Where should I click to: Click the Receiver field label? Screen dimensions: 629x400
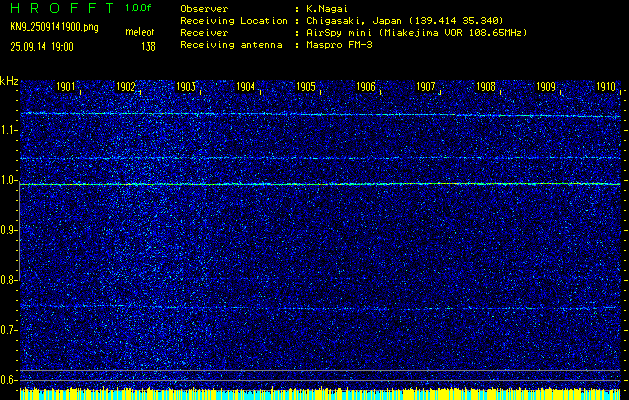click(204, 33)
